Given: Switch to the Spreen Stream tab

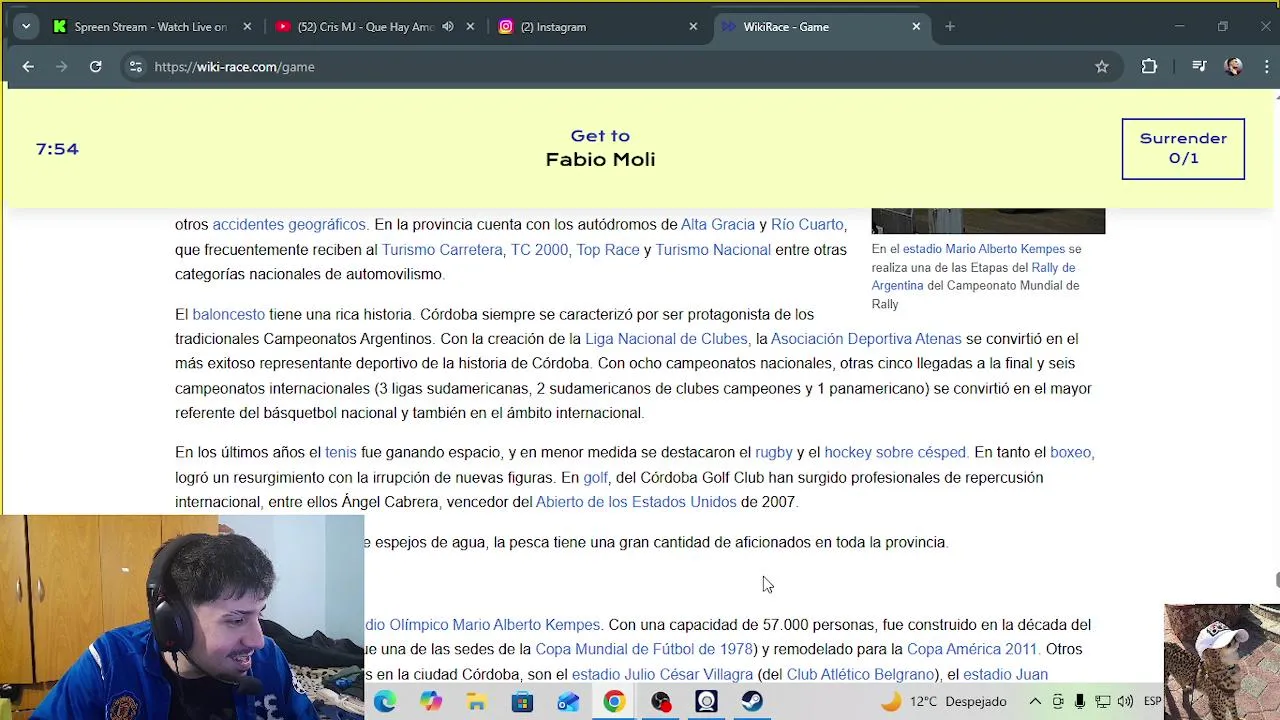Looking at the screenshot, I should tap(153, 27).
